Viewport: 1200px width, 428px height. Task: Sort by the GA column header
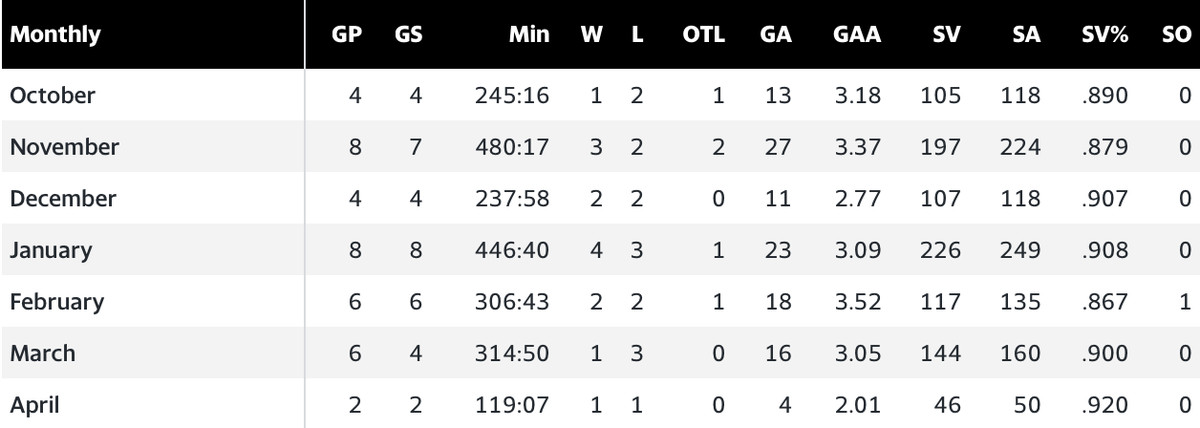(x=775, y=35)
